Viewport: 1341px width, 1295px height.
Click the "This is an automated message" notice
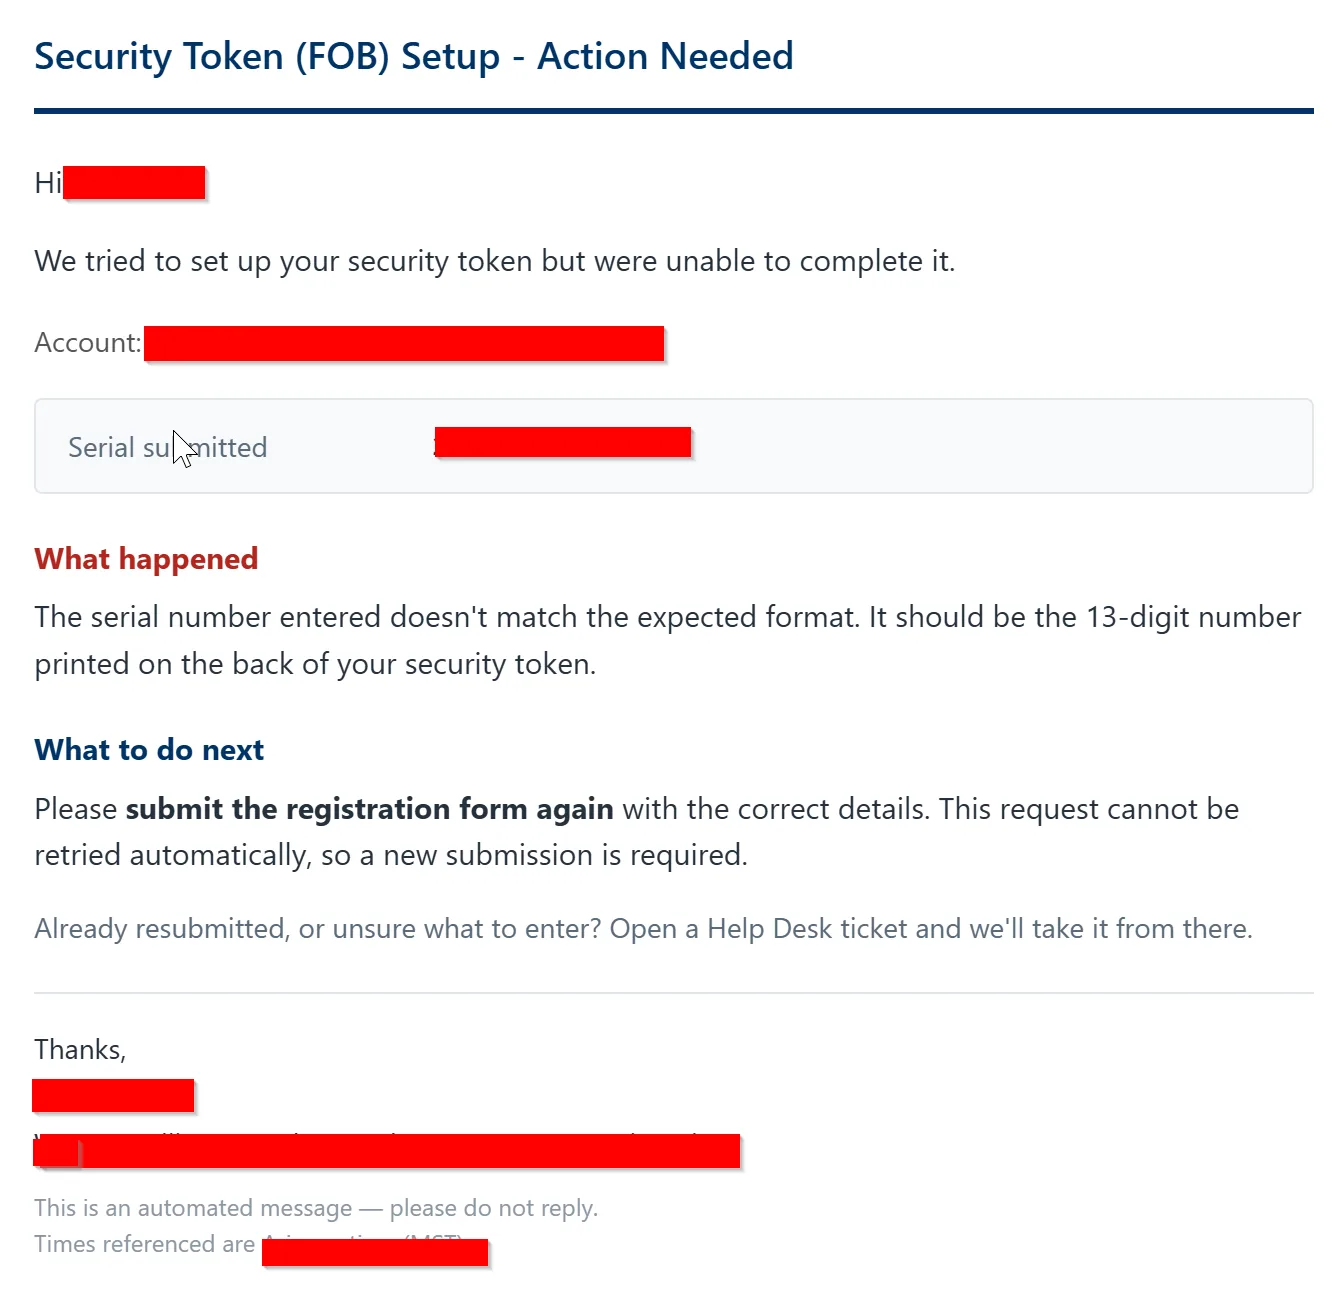click(316, 1208)
